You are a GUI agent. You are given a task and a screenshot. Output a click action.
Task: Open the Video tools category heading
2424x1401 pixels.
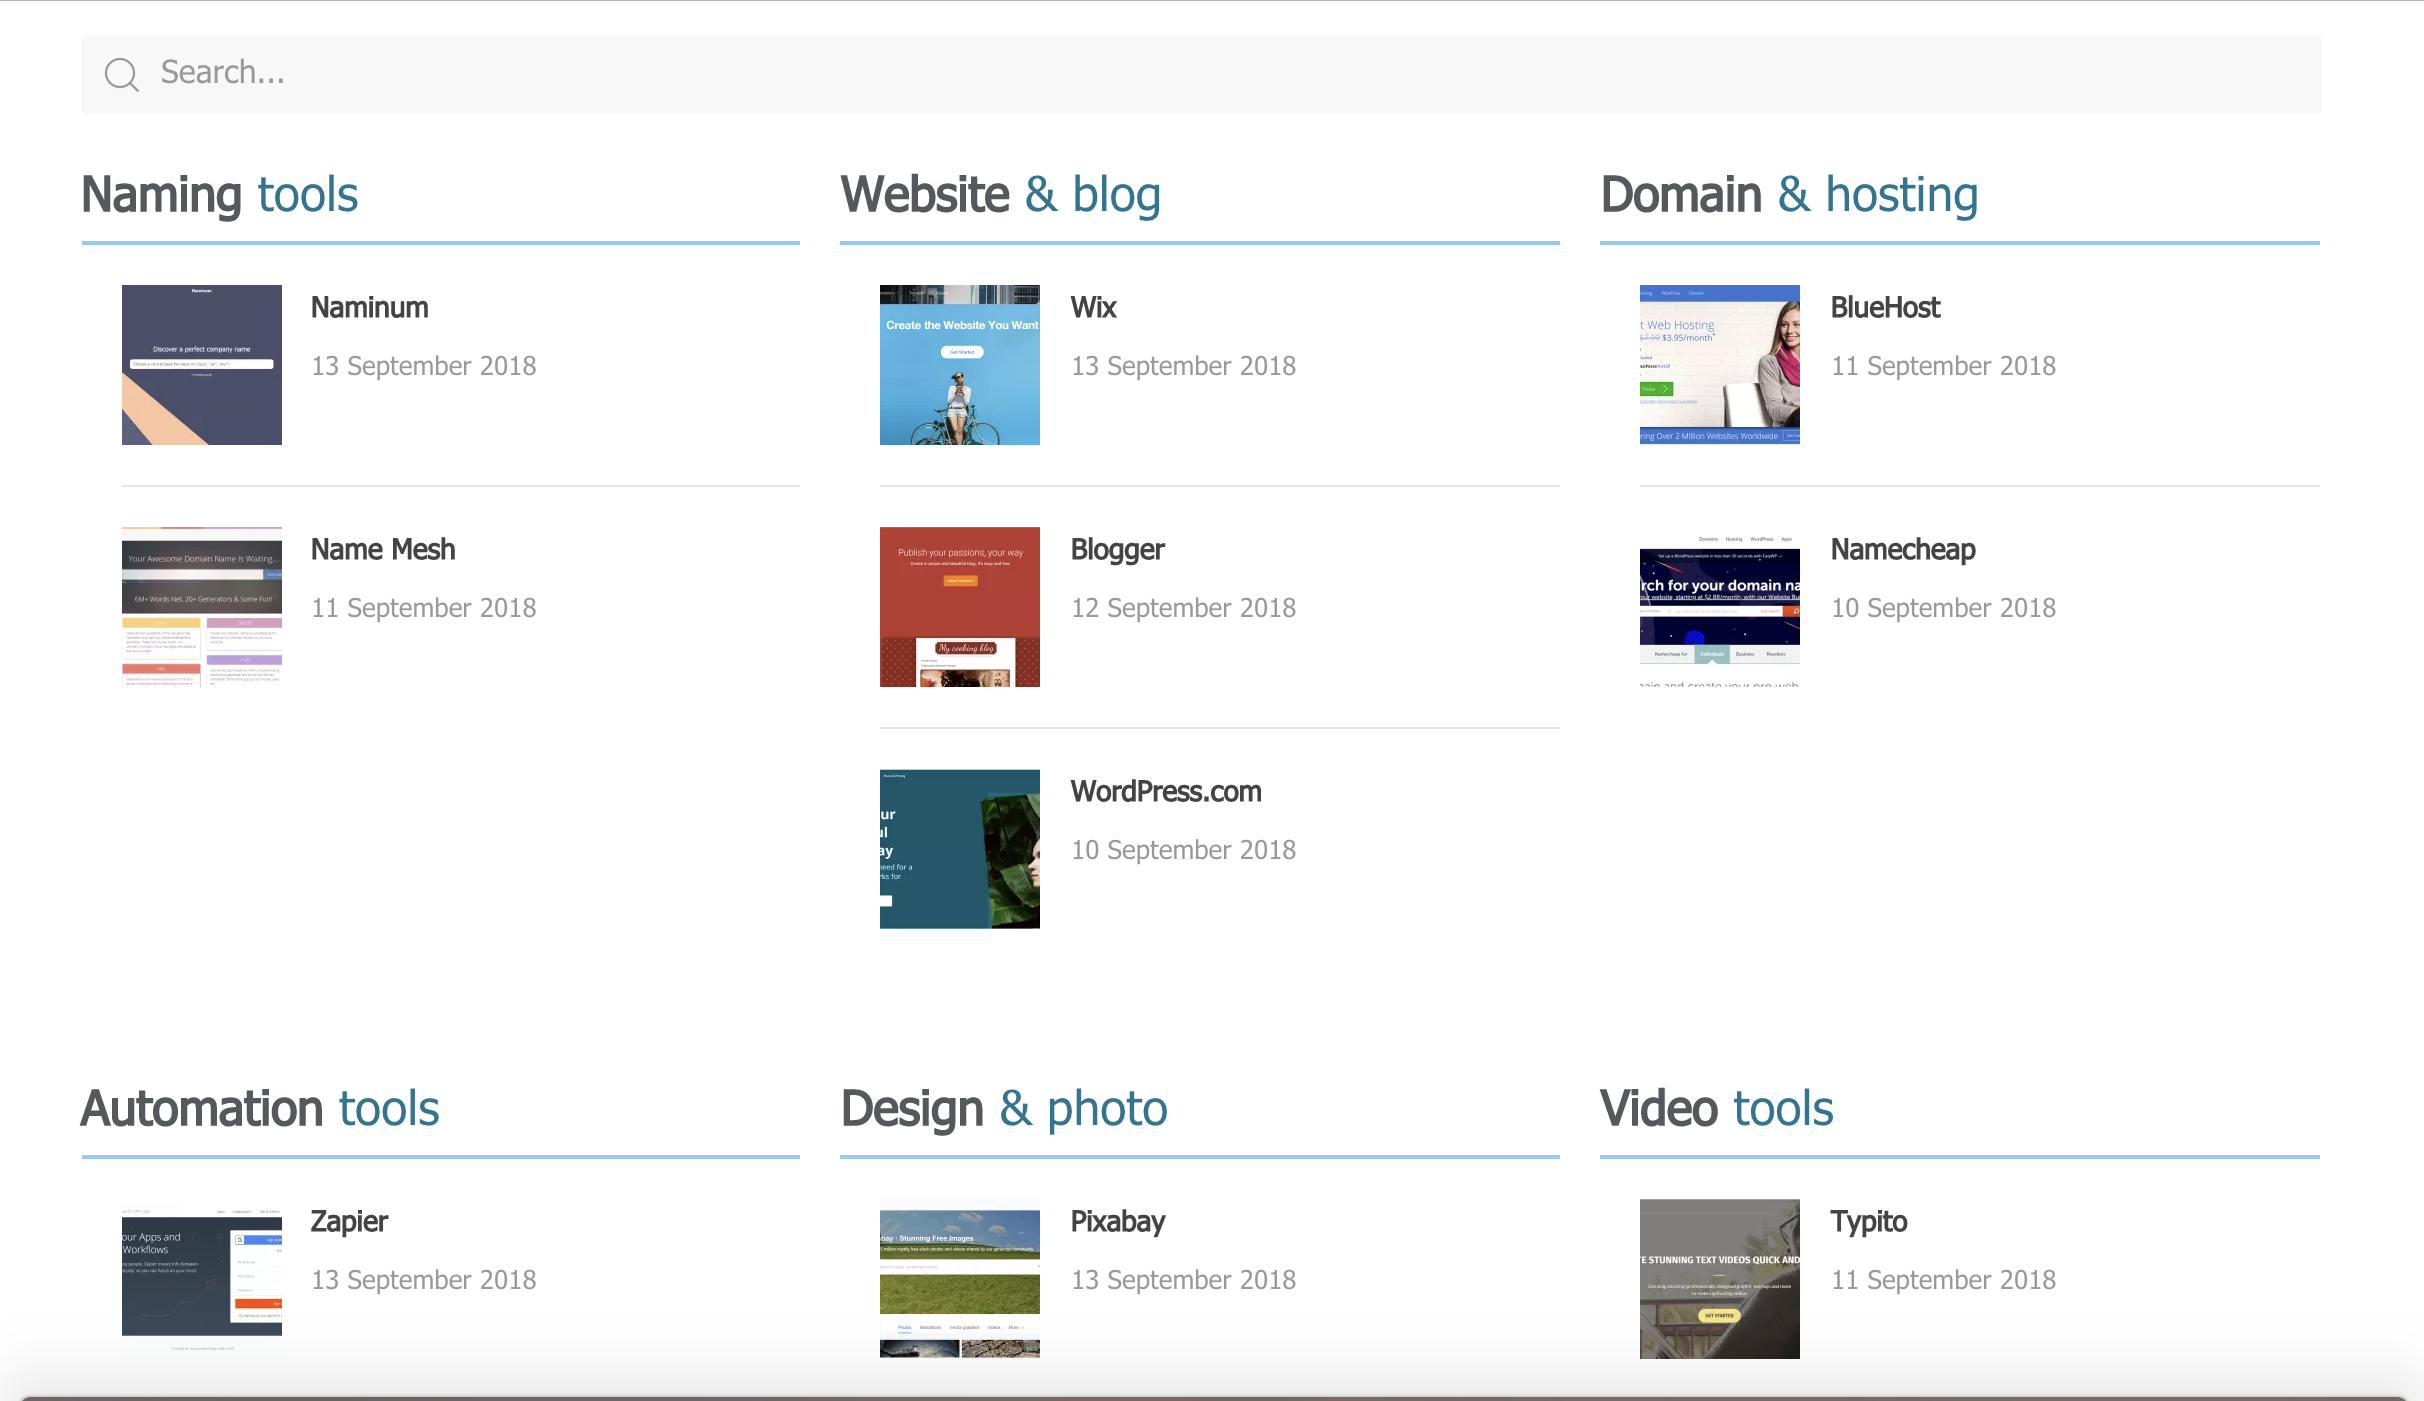click(x=1716, y=1108)
